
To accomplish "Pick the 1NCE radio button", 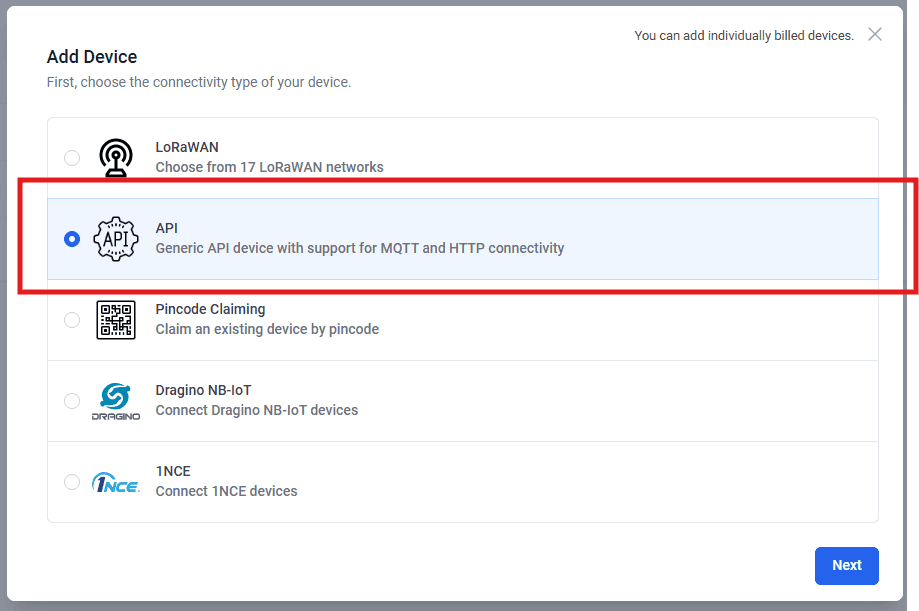I will click(x=72, y=482).
